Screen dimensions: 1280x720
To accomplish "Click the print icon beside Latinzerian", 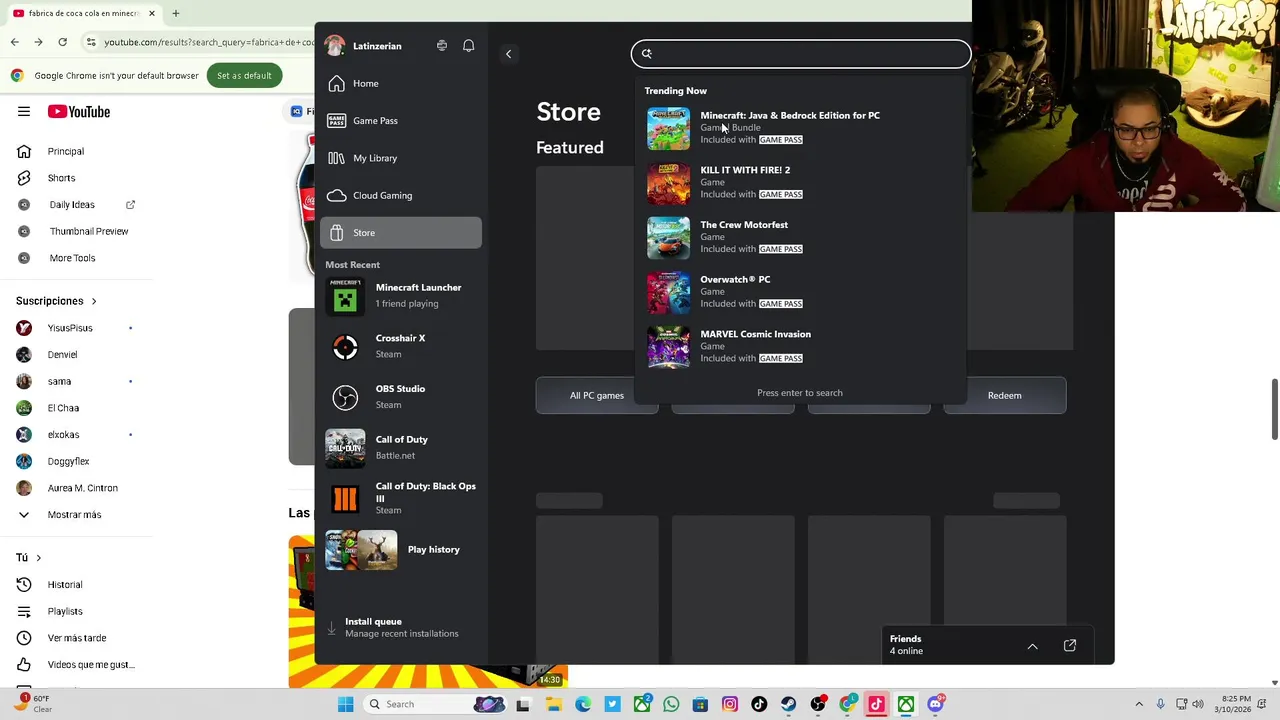I will pyautogui.click(x=442, y=46).
